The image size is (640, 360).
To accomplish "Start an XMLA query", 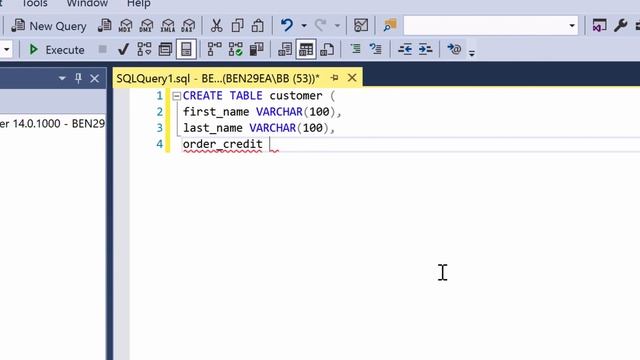I will click(167, 26).
